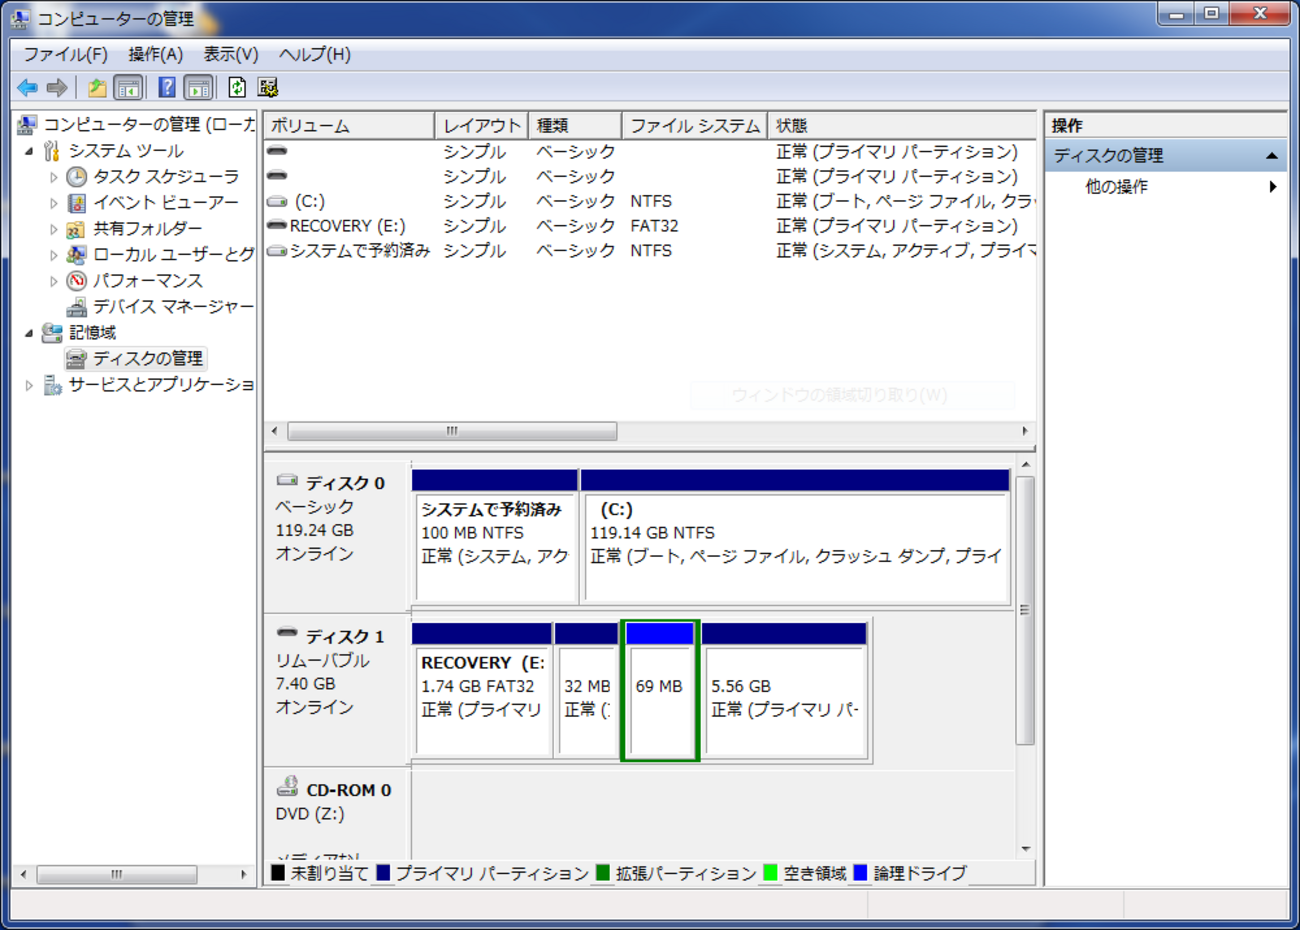This screenshot has height=930, width=1300.
Task: Click the コンピューターの管理 root node icon
Action: [x=27, y=125]
